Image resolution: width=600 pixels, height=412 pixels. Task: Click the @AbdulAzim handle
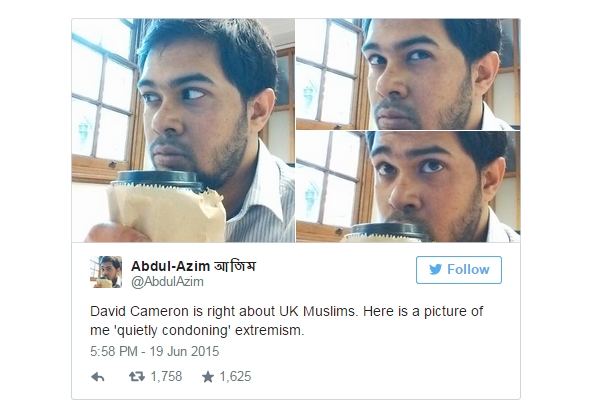click(x=167, y=282)
